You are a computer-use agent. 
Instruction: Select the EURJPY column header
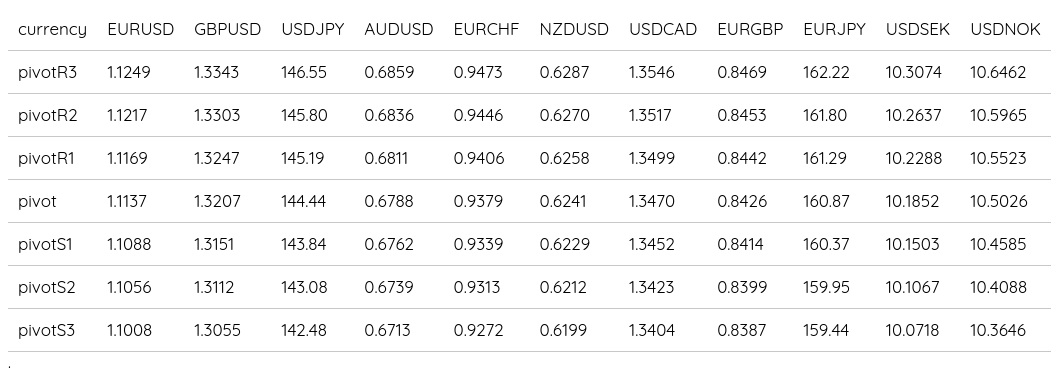[x=834, y=30]
